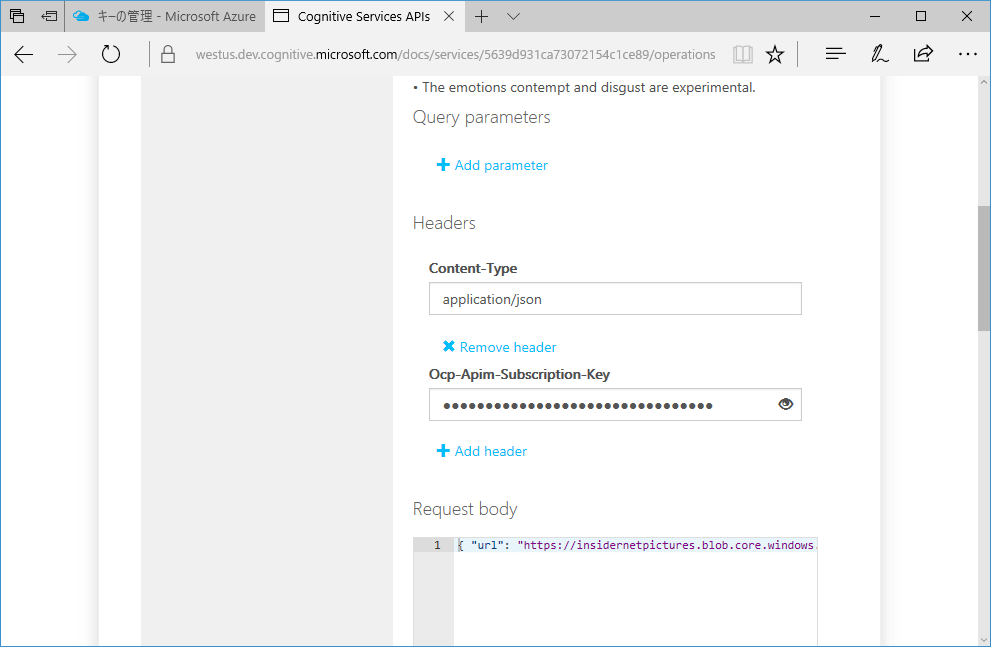Screen dimensions: 991x647
Task: Open the More actions menu
Action: [967, 54]
